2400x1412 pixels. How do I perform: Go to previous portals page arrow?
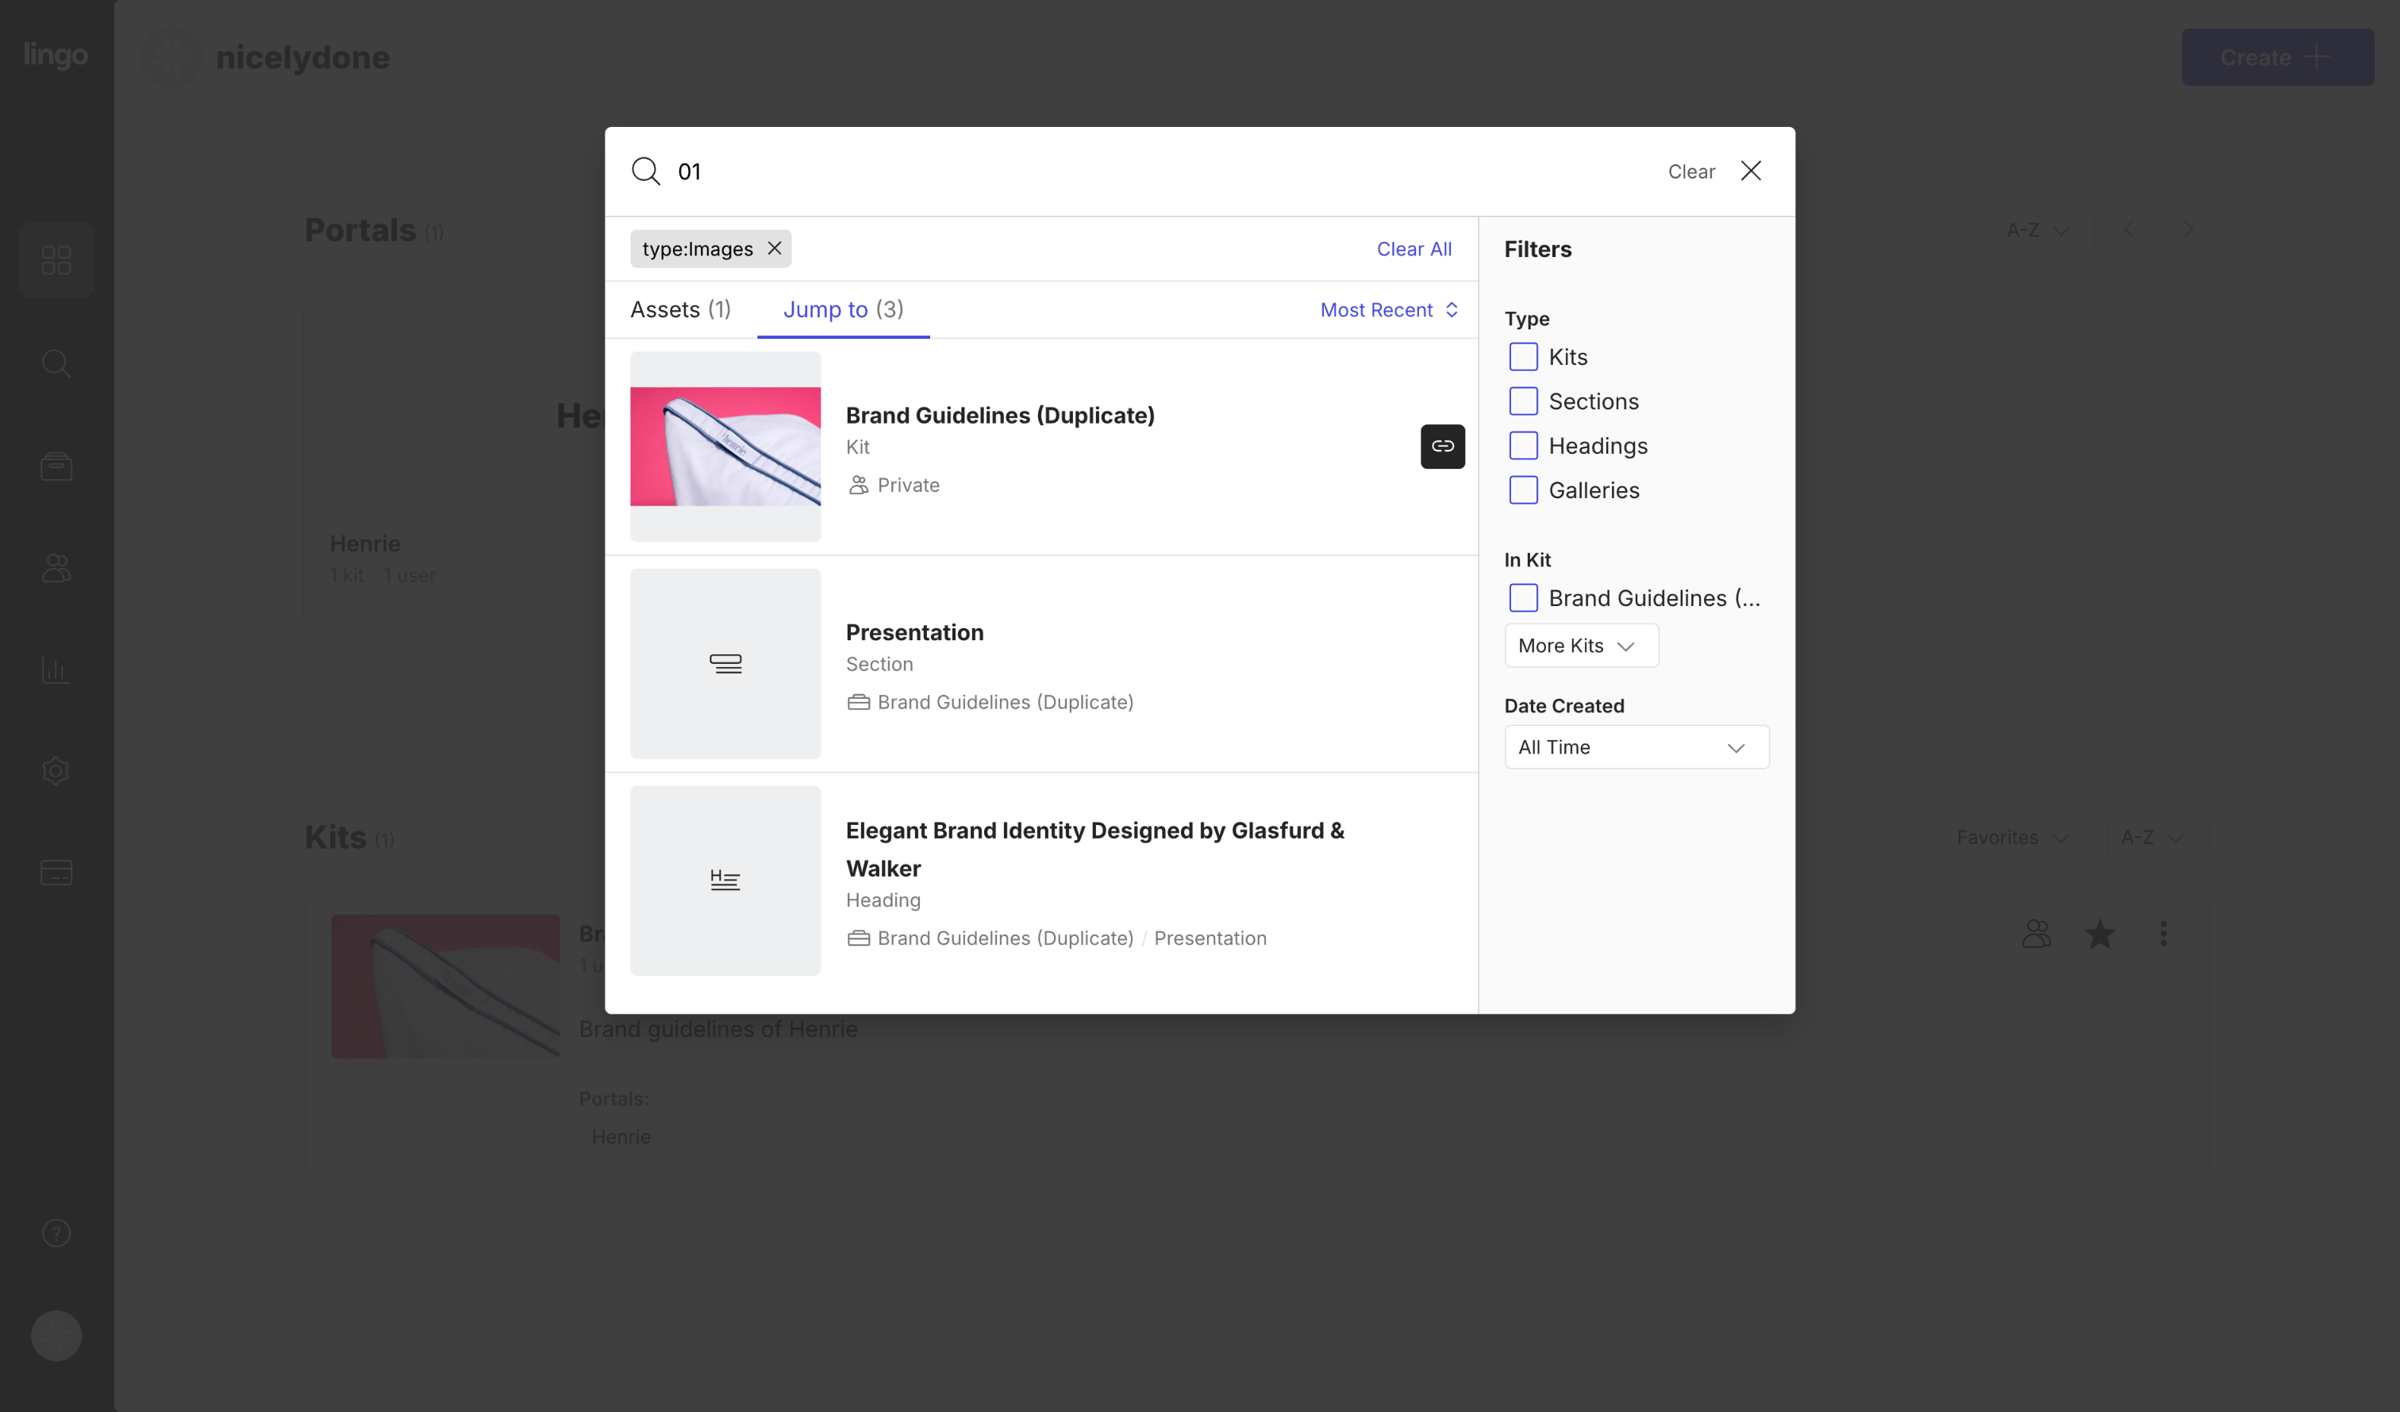pos(2129,230)
